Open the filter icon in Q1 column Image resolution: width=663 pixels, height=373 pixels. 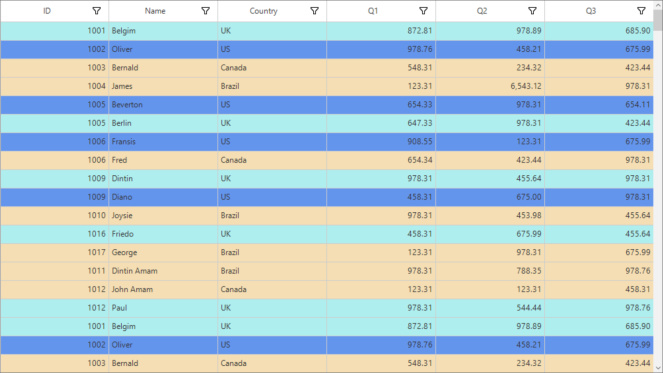click(x=423, y=11)
